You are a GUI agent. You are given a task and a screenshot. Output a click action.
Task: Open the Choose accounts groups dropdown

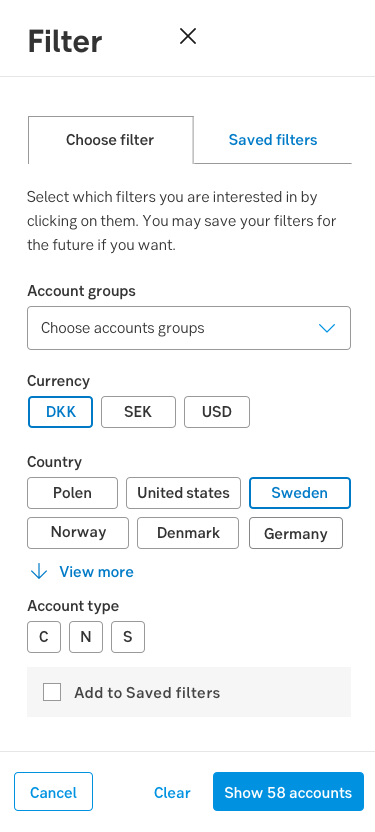(189, 328)
